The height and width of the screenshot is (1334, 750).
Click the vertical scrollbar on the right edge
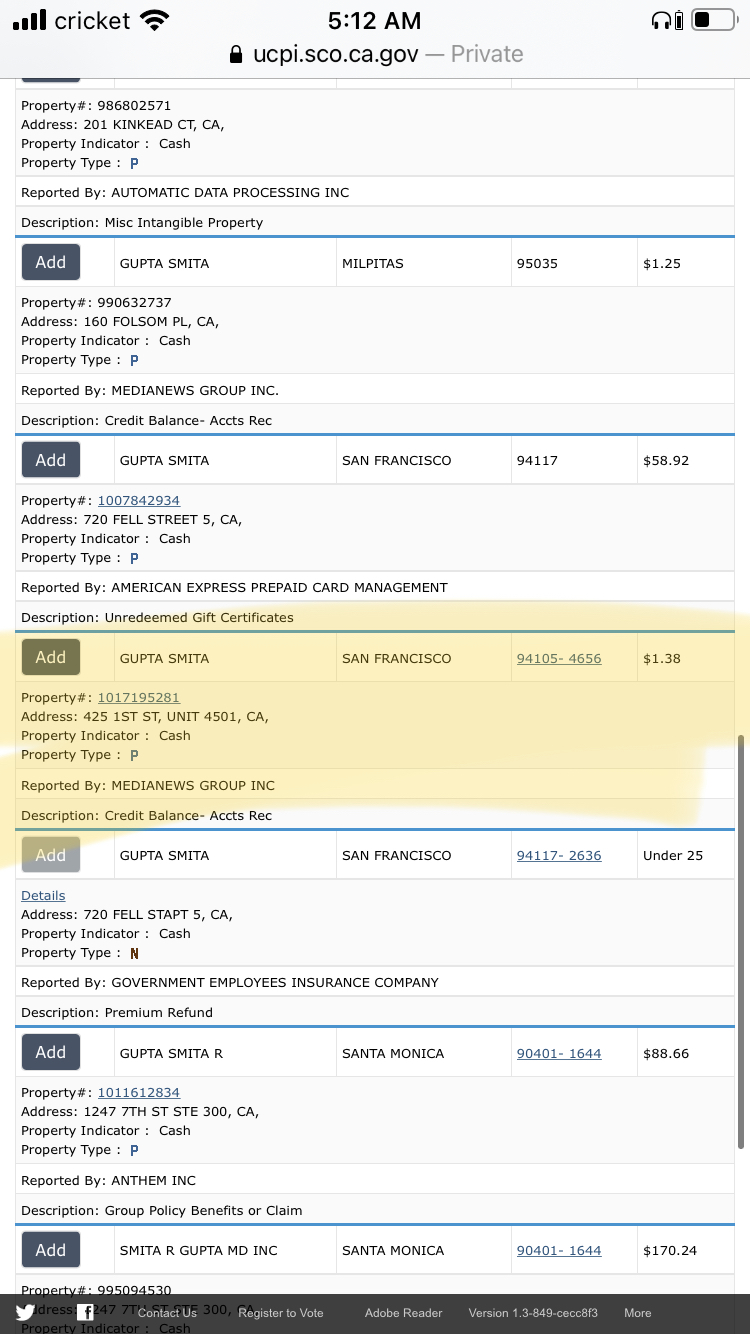(740, 940)
